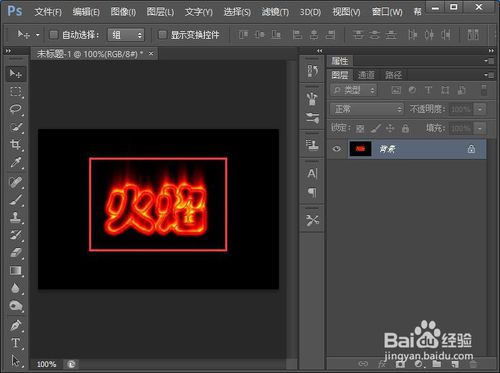Select the Lasso tool

tap(15, 109)
